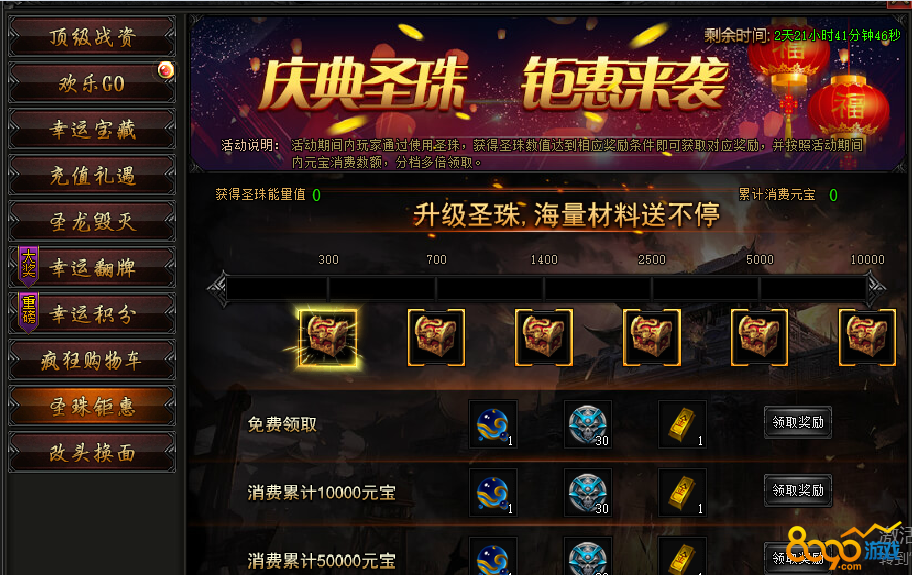The width and height of the screenshot is (912, 575).
Task: Click the skull medallion in 免费领取 row
Action: (x=587, y=424)
